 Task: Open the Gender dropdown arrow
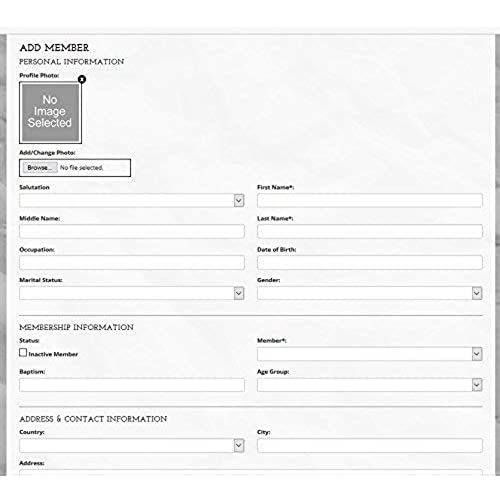(x=477, y=293)
